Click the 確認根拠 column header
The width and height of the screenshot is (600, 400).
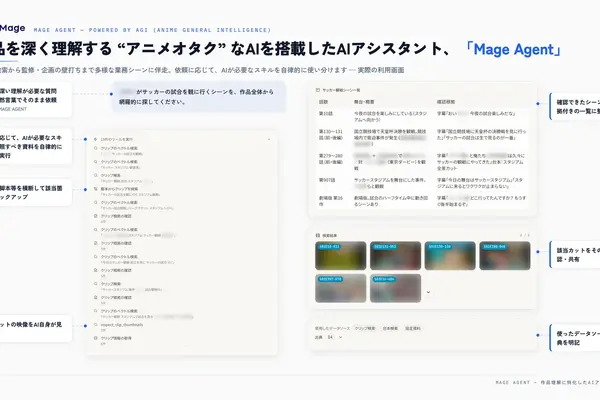pyautogui.click(x=446, y=102)
